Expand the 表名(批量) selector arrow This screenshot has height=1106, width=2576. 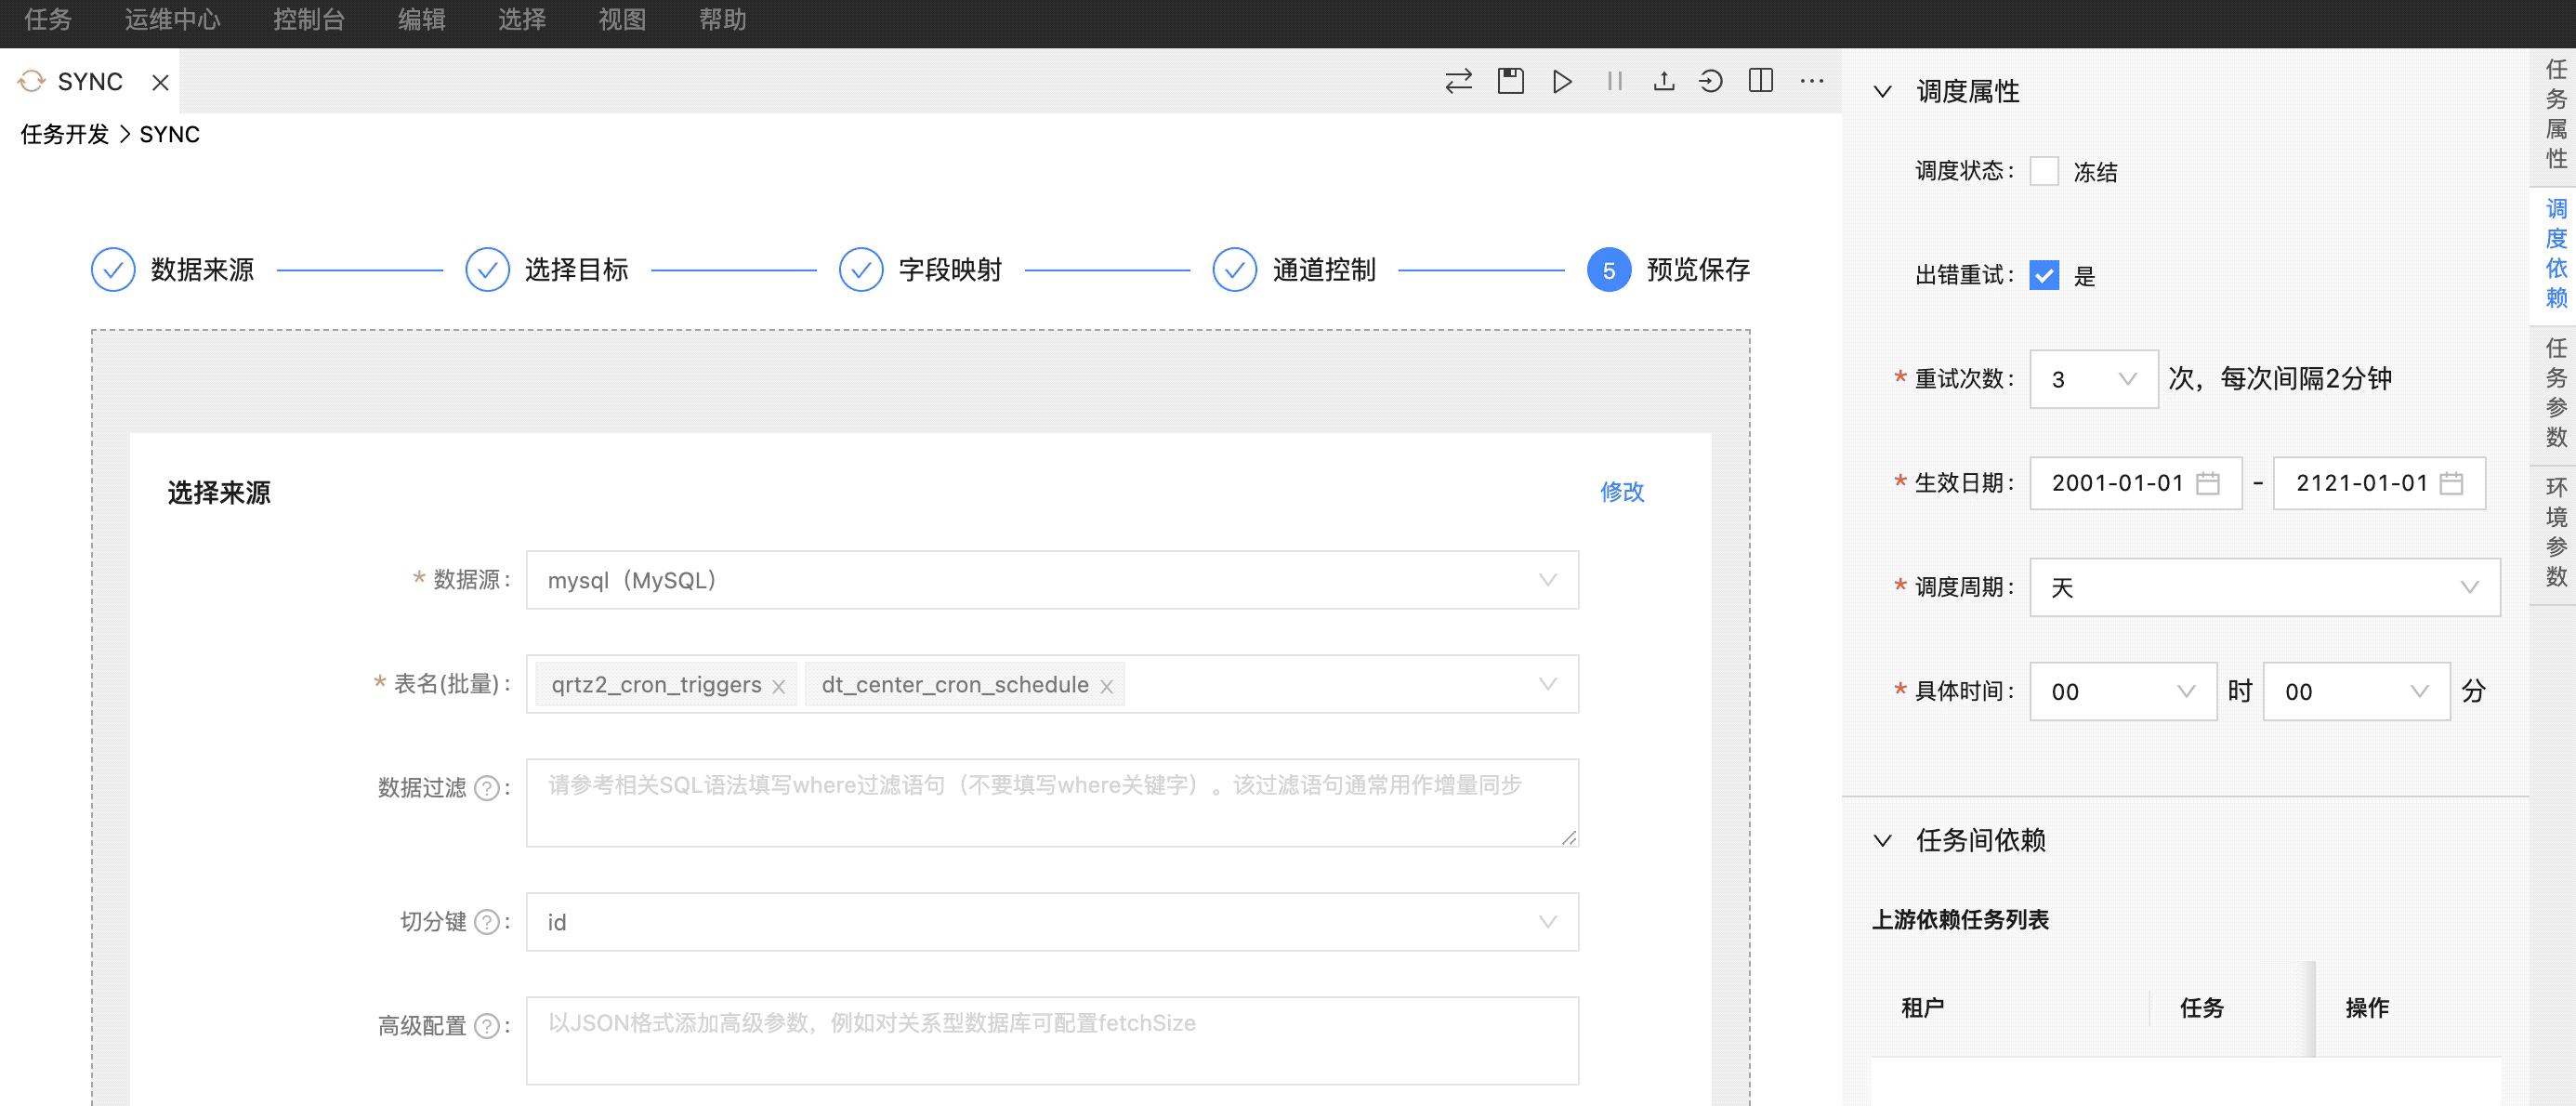click(1548, 684)
